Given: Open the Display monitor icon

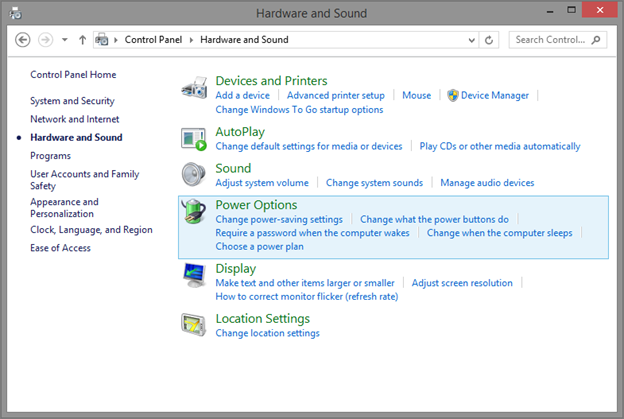Looking at the screenshot, I should click(194, 275).
